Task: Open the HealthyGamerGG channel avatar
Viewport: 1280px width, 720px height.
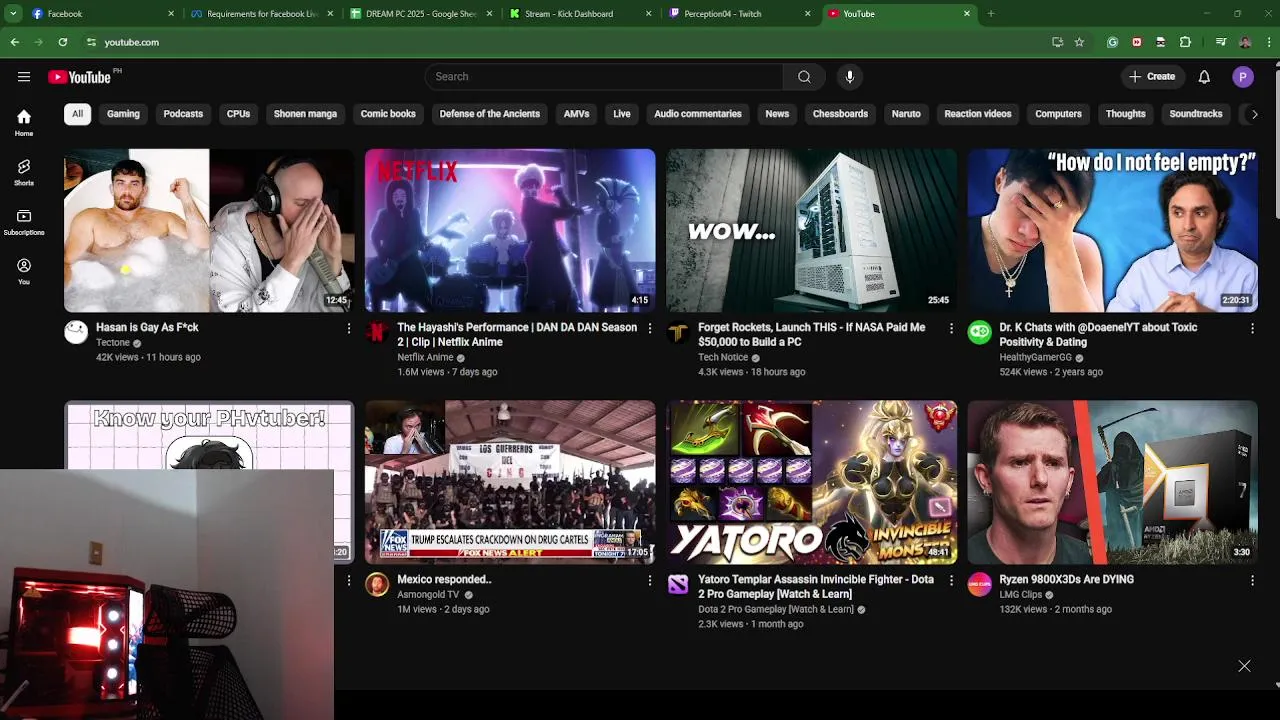Action: 979,333
